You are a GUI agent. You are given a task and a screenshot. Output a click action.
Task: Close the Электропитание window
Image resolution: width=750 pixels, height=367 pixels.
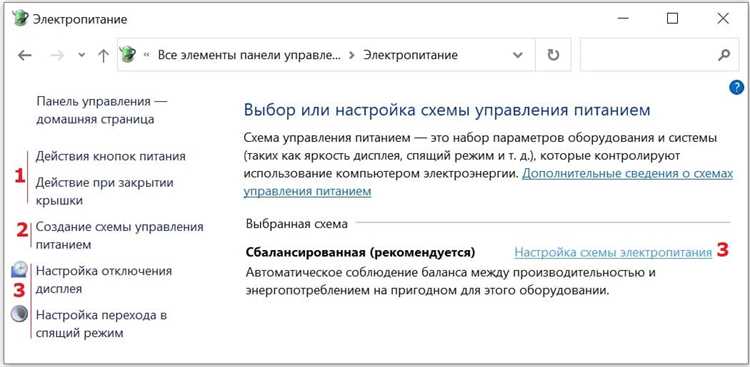click(723, 19)
